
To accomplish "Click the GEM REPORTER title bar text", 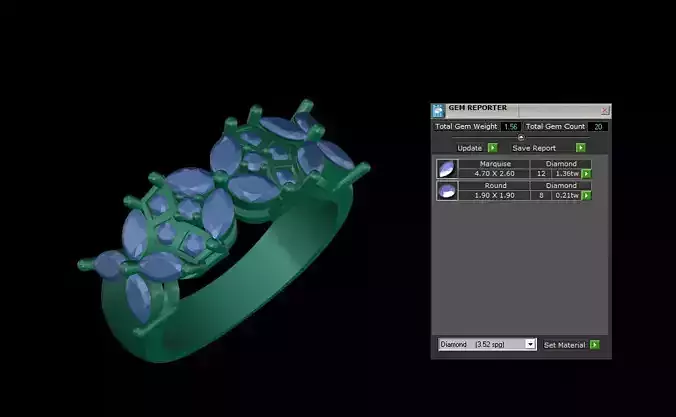I will coord(478,108).
